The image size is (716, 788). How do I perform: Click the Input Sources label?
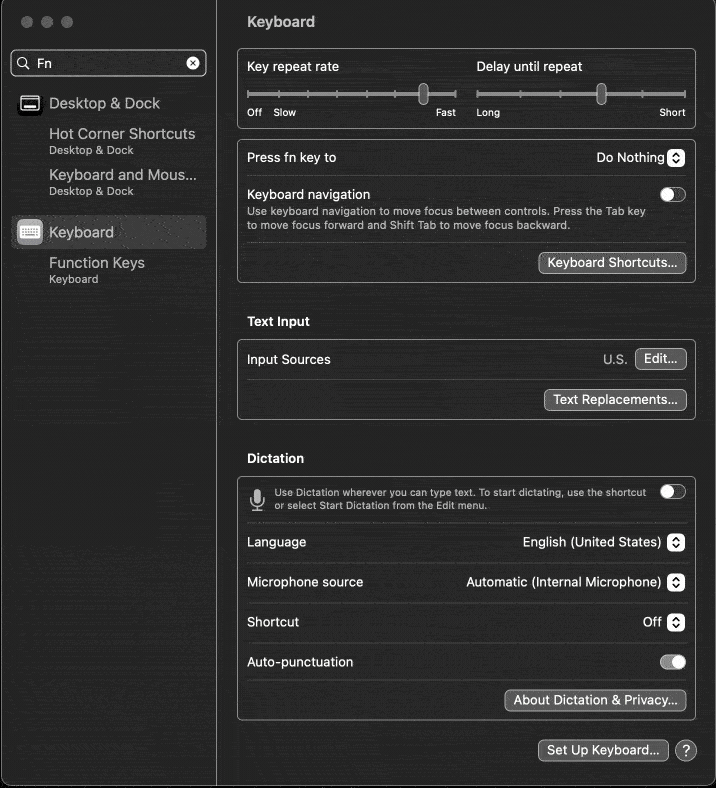[x=288, y=360]
